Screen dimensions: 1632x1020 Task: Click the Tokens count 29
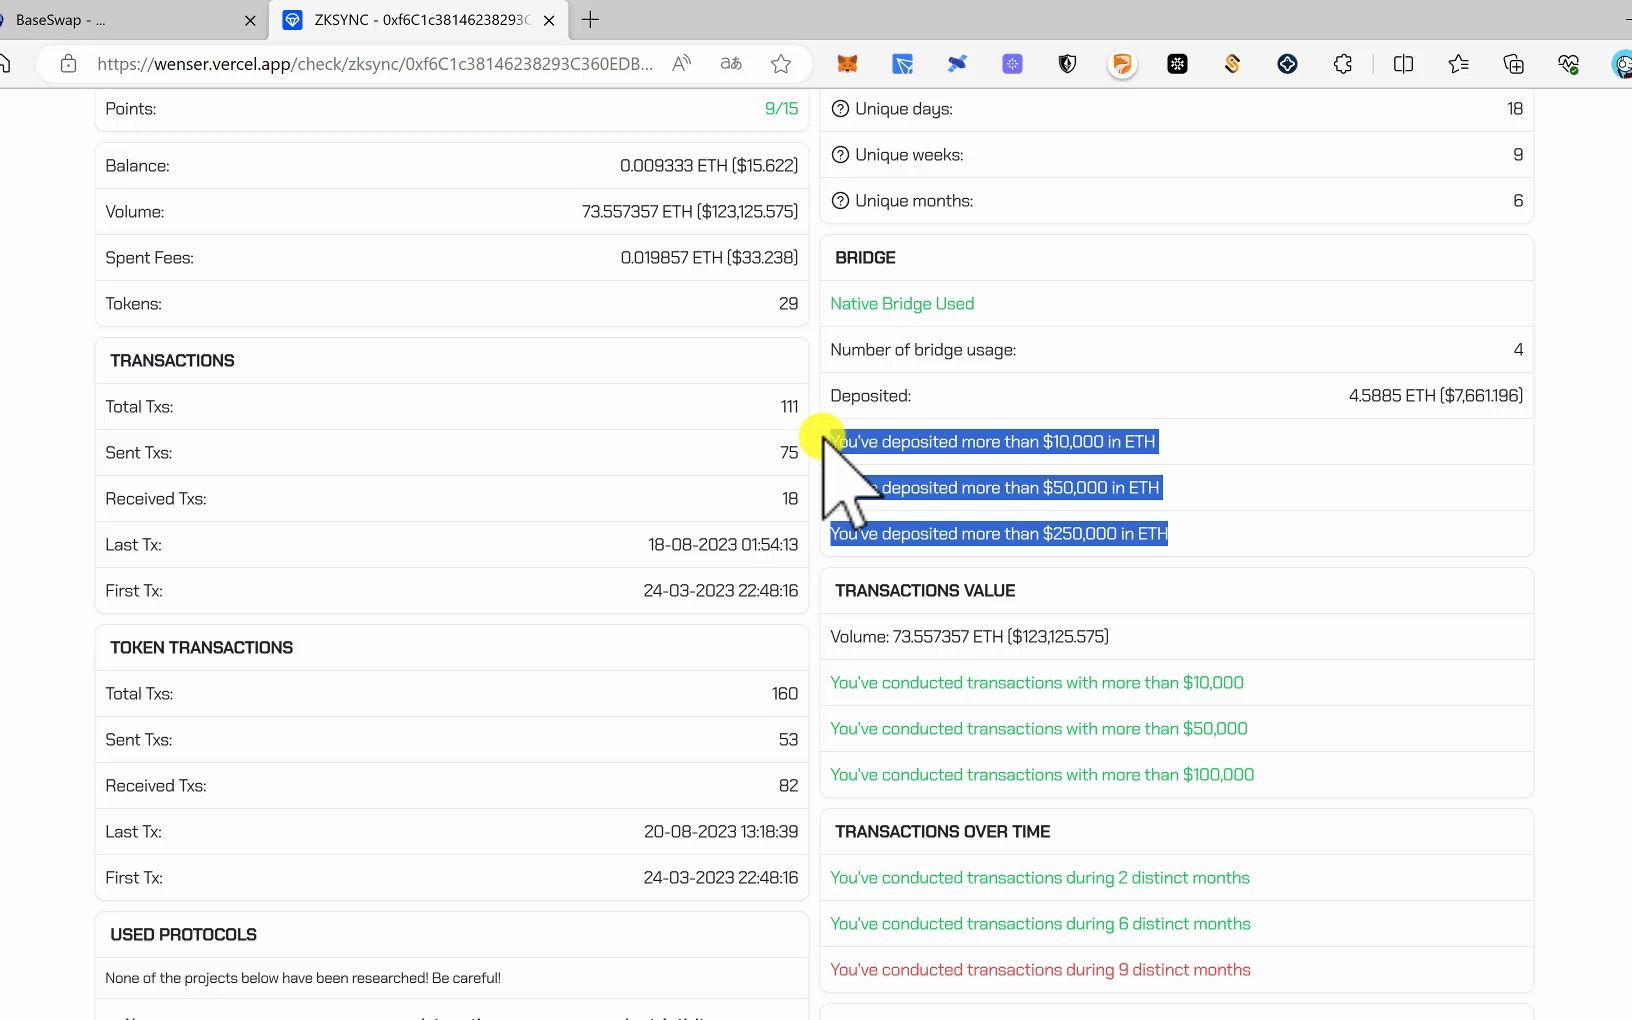pos(788,304)
